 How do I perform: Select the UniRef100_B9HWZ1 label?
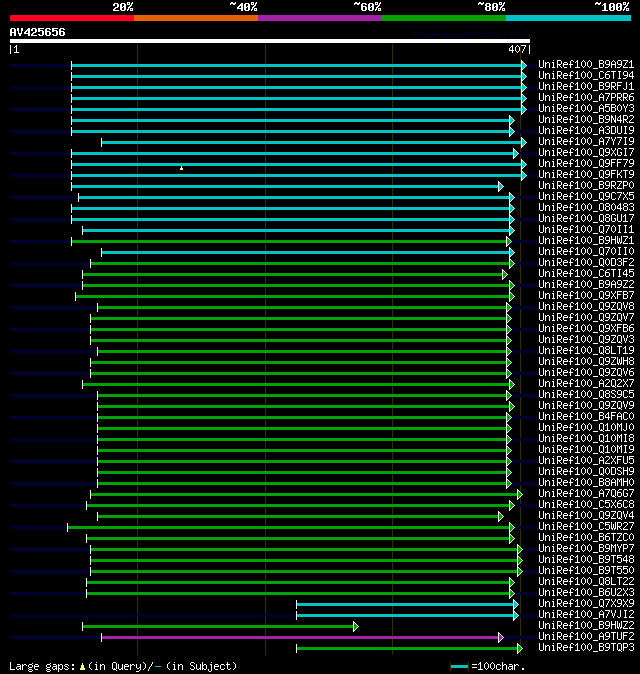coord(586,240)
